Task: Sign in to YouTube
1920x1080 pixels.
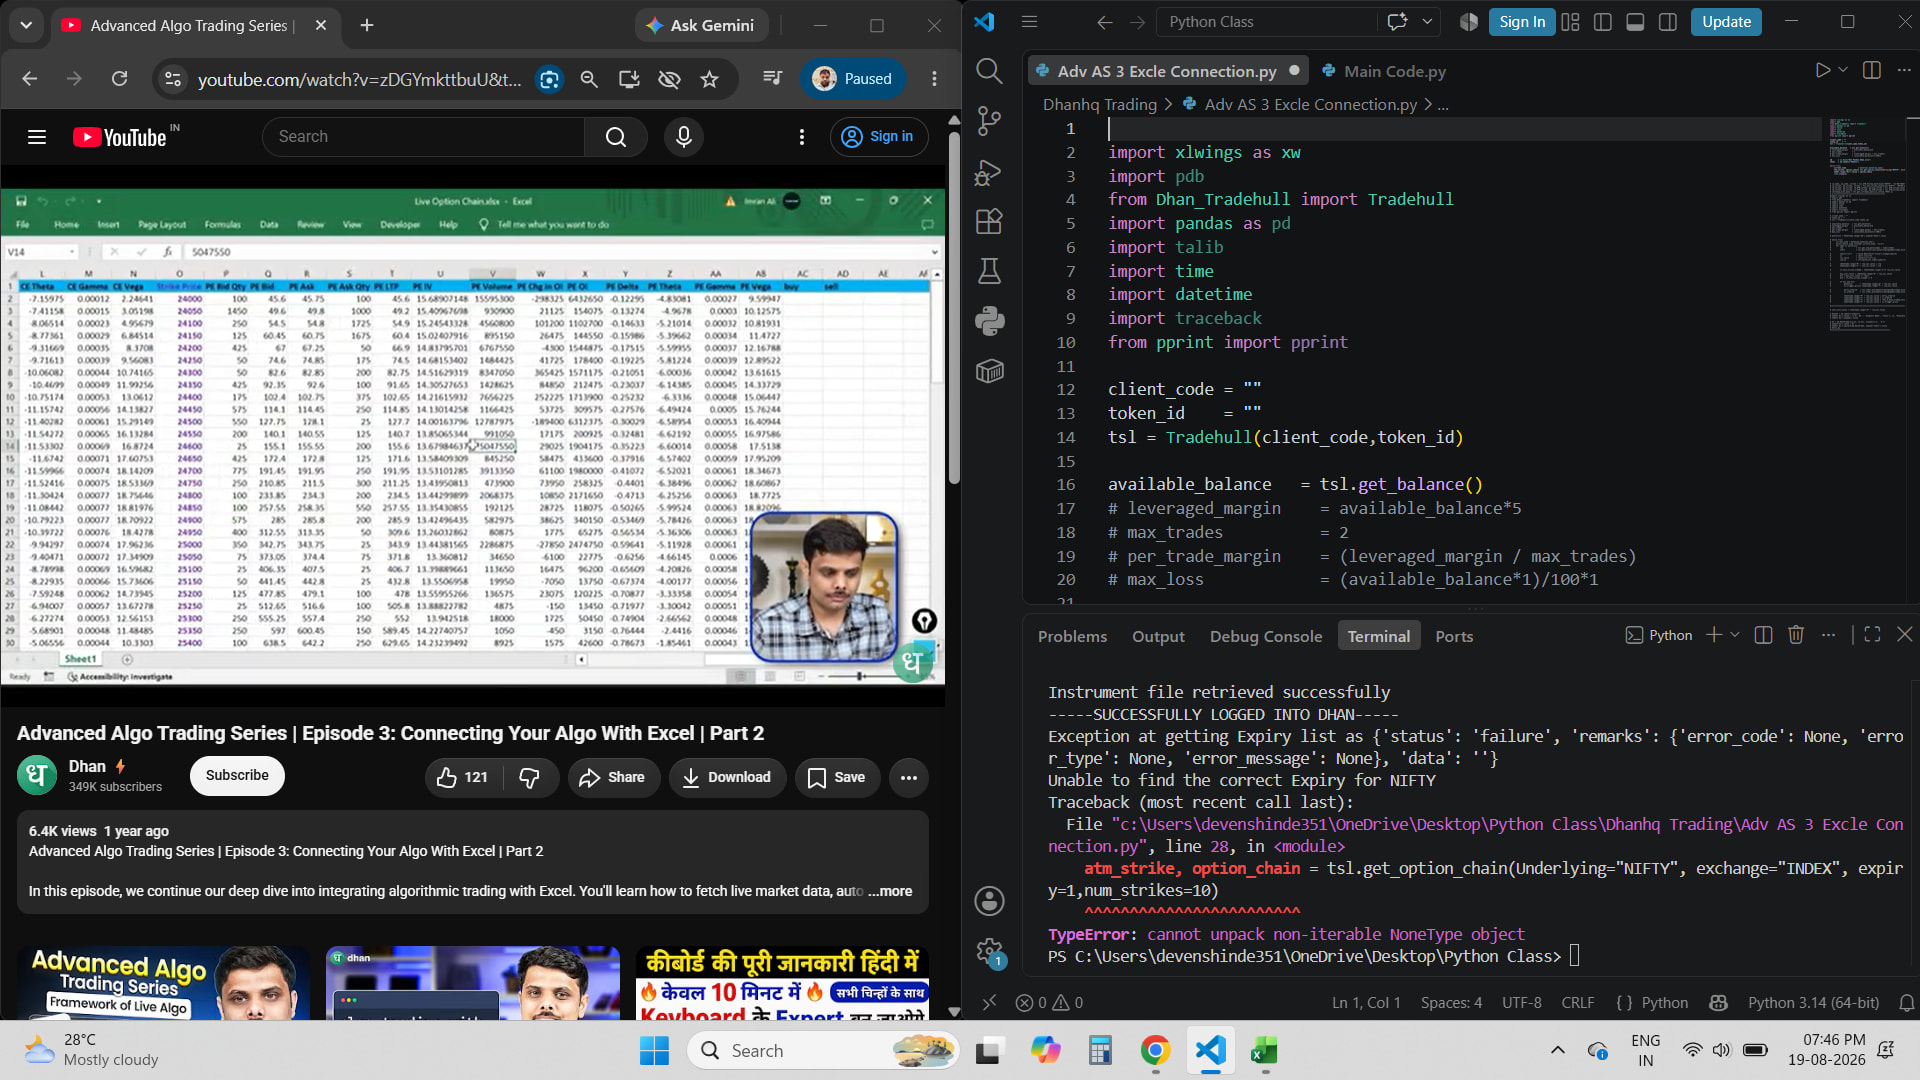Action: [879, 137]
